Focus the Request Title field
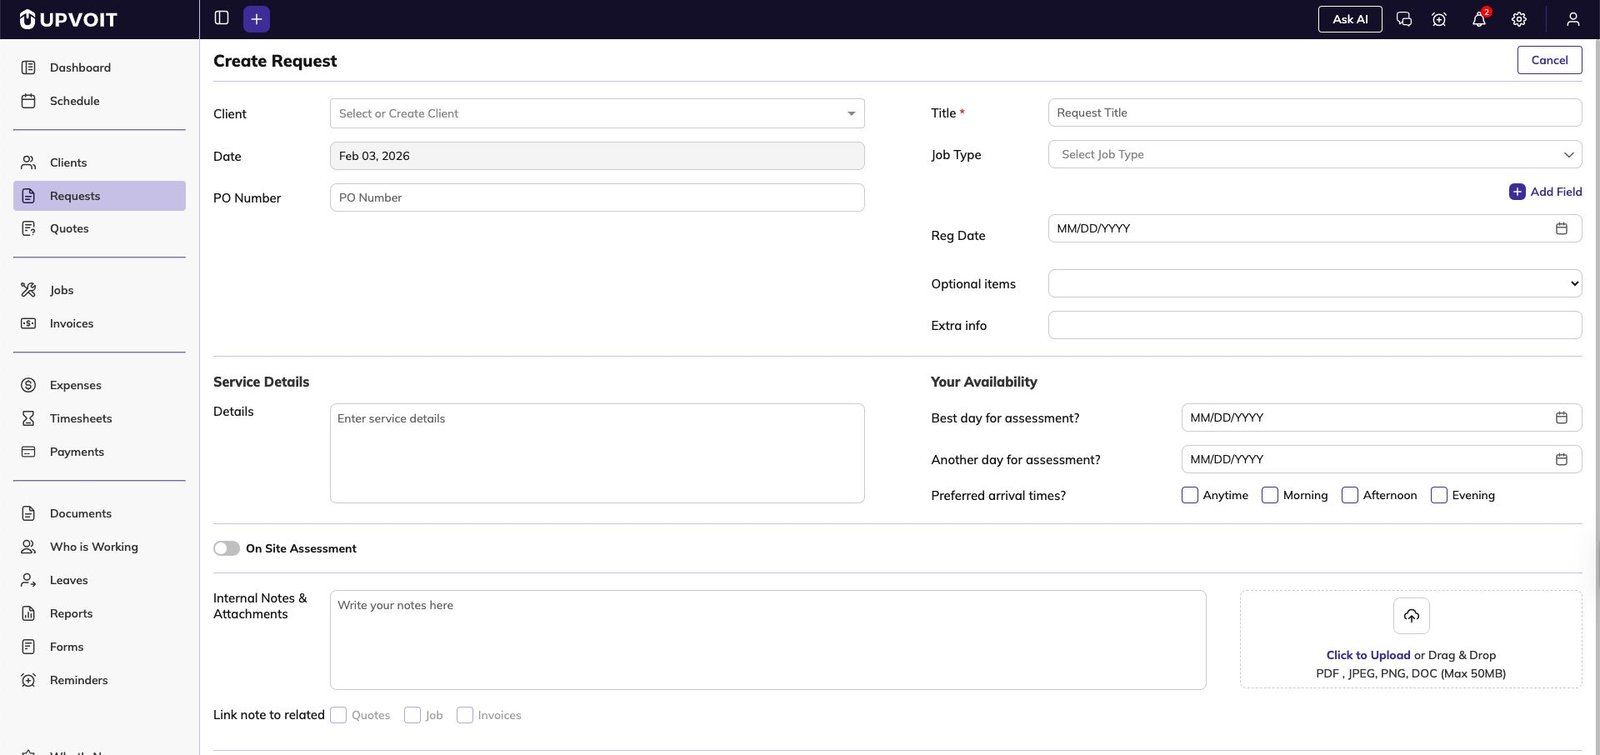Viewport: 1600px width, 755px height. tap(1315, 112)
